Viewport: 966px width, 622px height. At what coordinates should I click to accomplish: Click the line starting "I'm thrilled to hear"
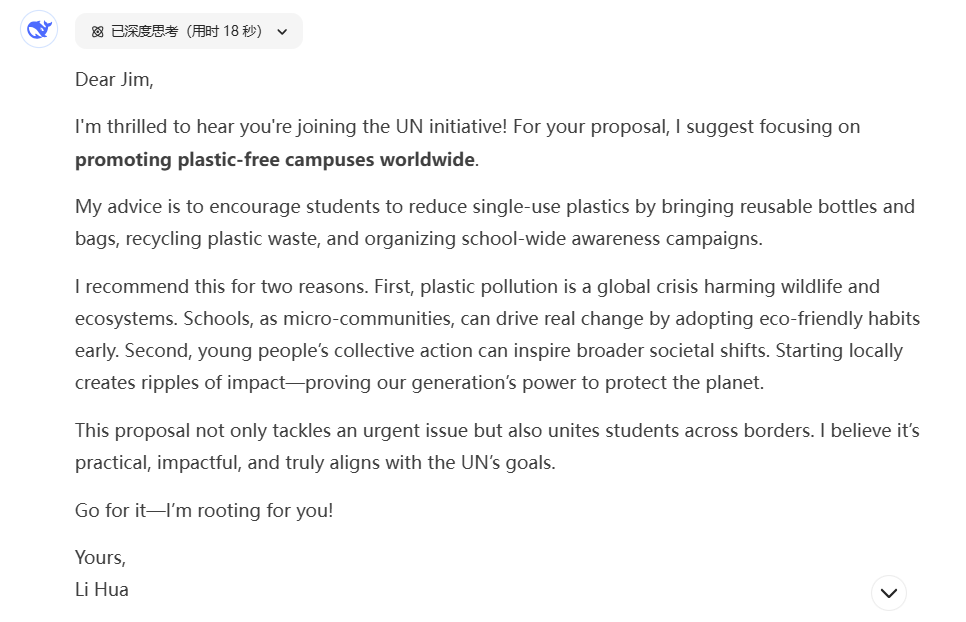(x=467, y=126)
